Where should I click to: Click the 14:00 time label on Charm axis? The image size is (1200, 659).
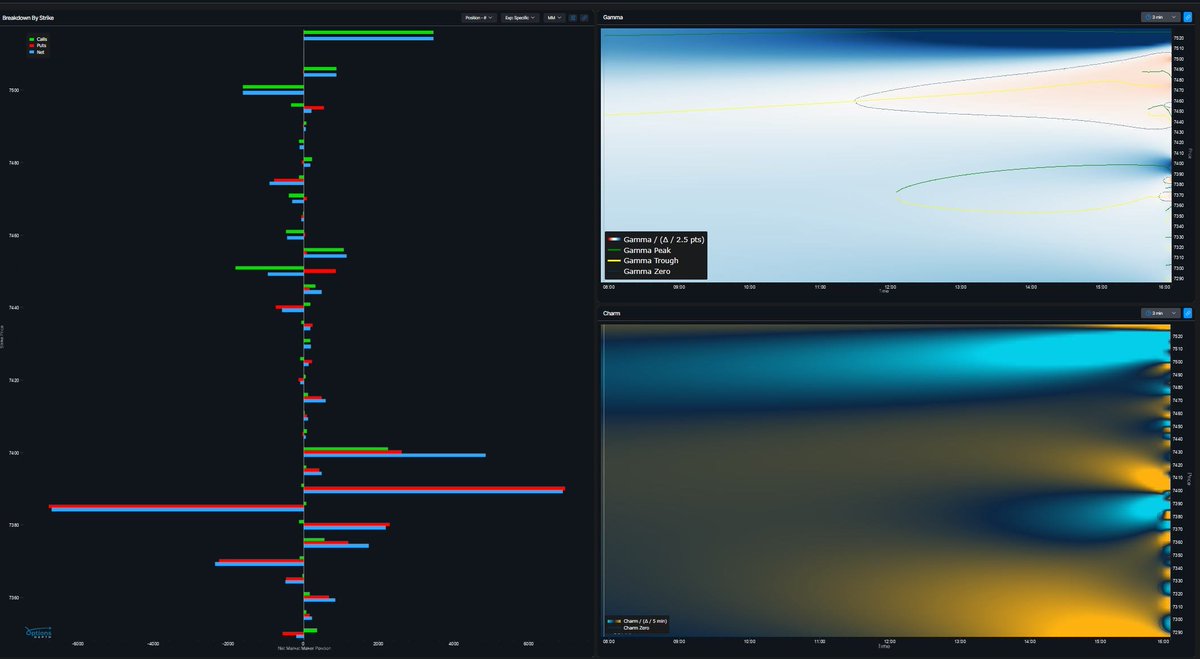point(1031,641)
